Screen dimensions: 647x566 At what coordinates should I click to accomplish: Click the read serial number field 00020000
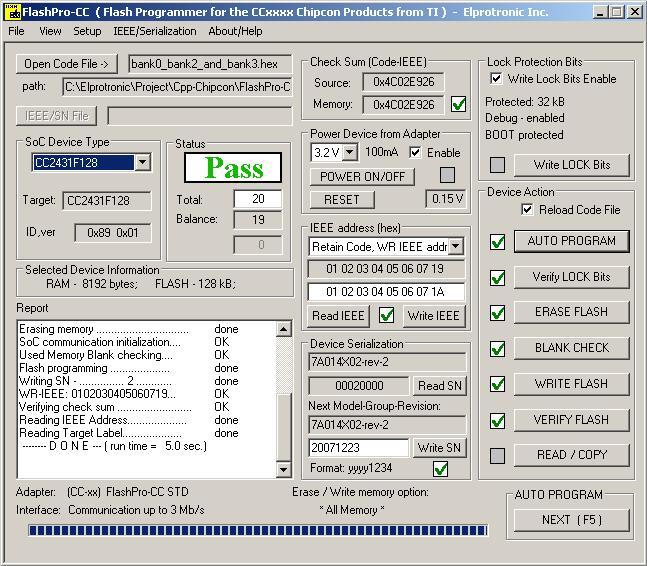coord(359,386)
